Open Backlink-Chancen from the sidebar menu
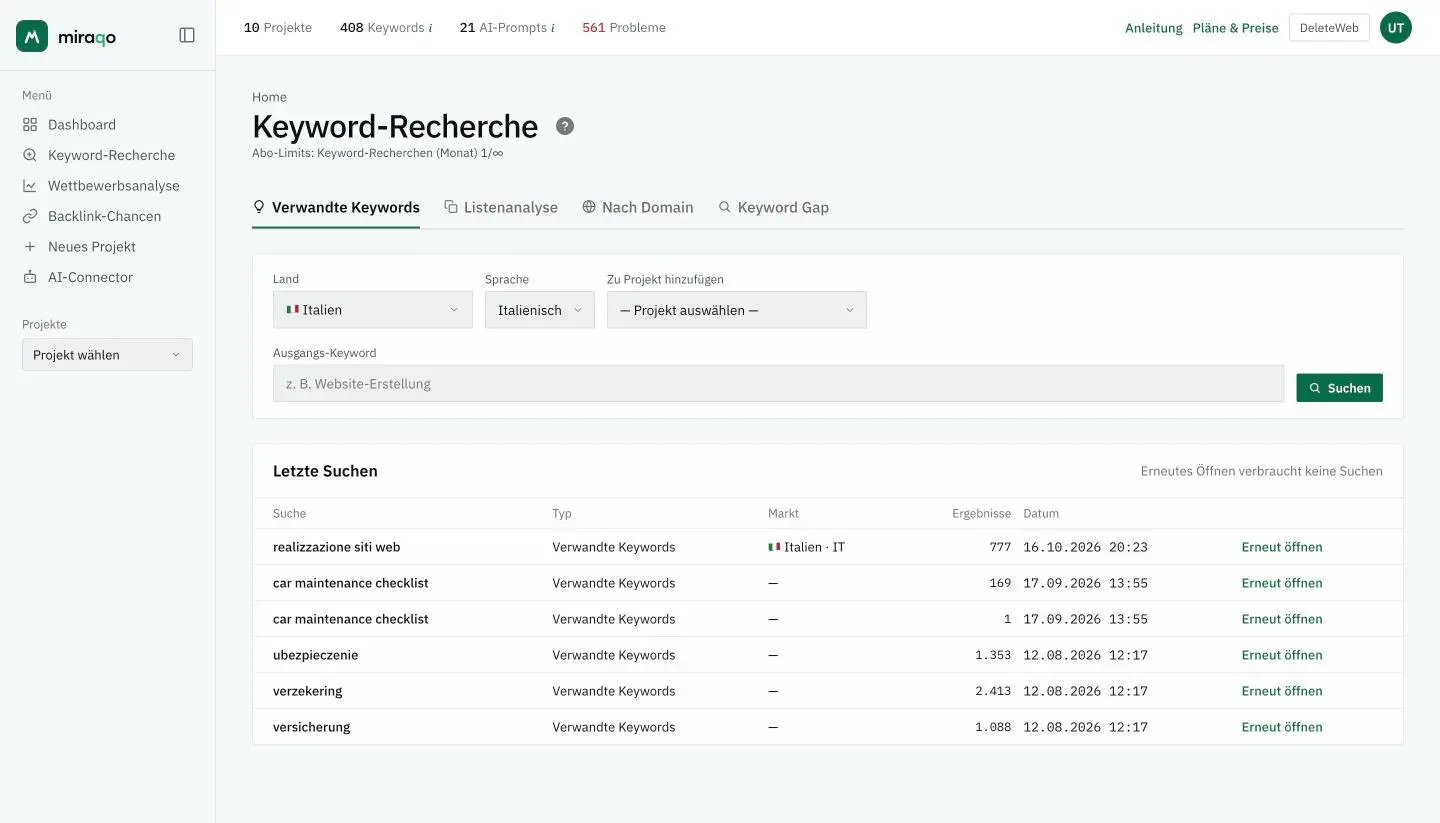Image resolution: width=1440 pixels, height=823 pixels. click(x=107, y=216)
